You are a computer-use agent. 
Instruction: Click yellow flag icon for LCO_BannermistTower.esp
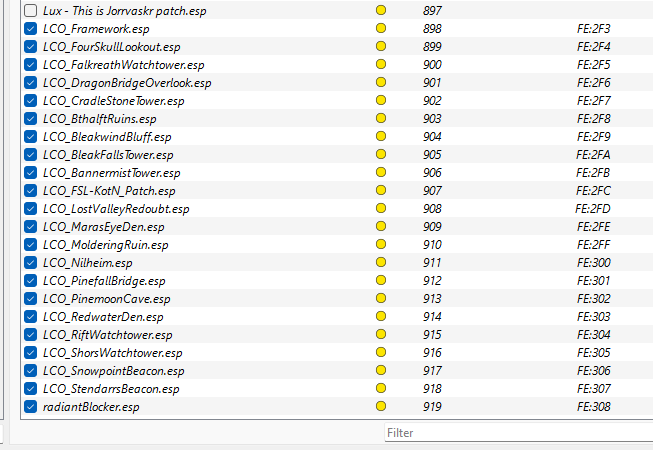[381, 172]
